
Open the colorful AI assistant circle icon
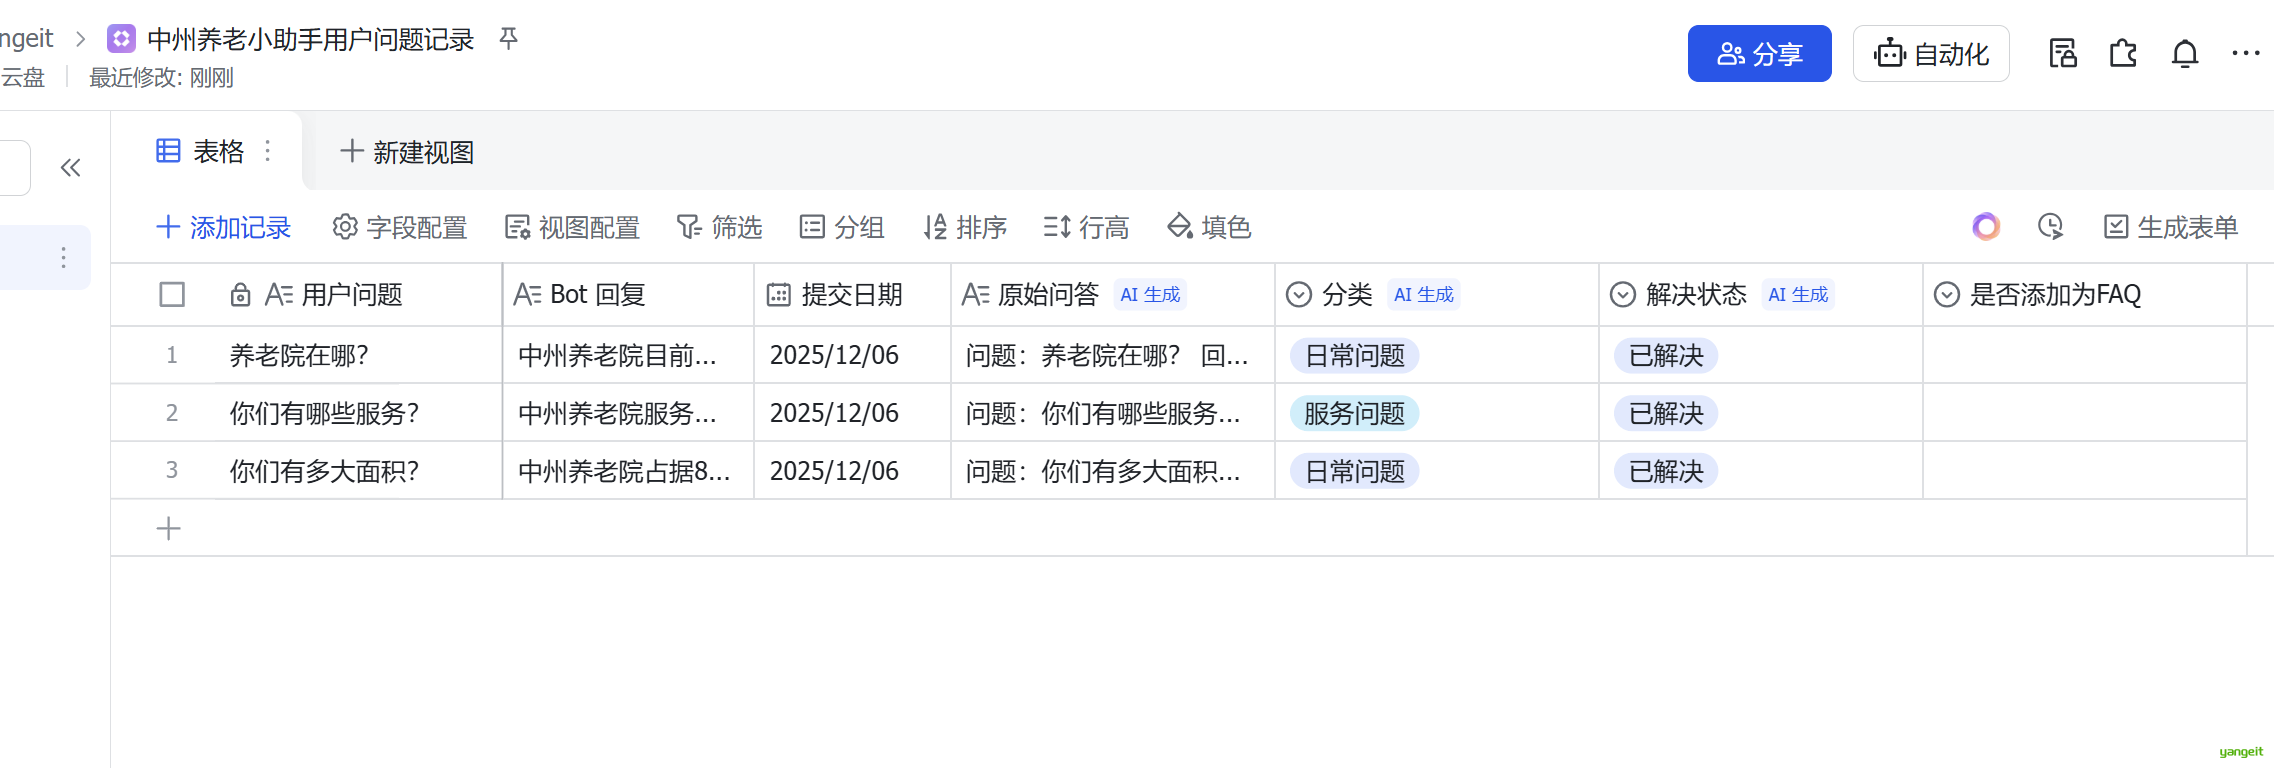(1986, 227)
